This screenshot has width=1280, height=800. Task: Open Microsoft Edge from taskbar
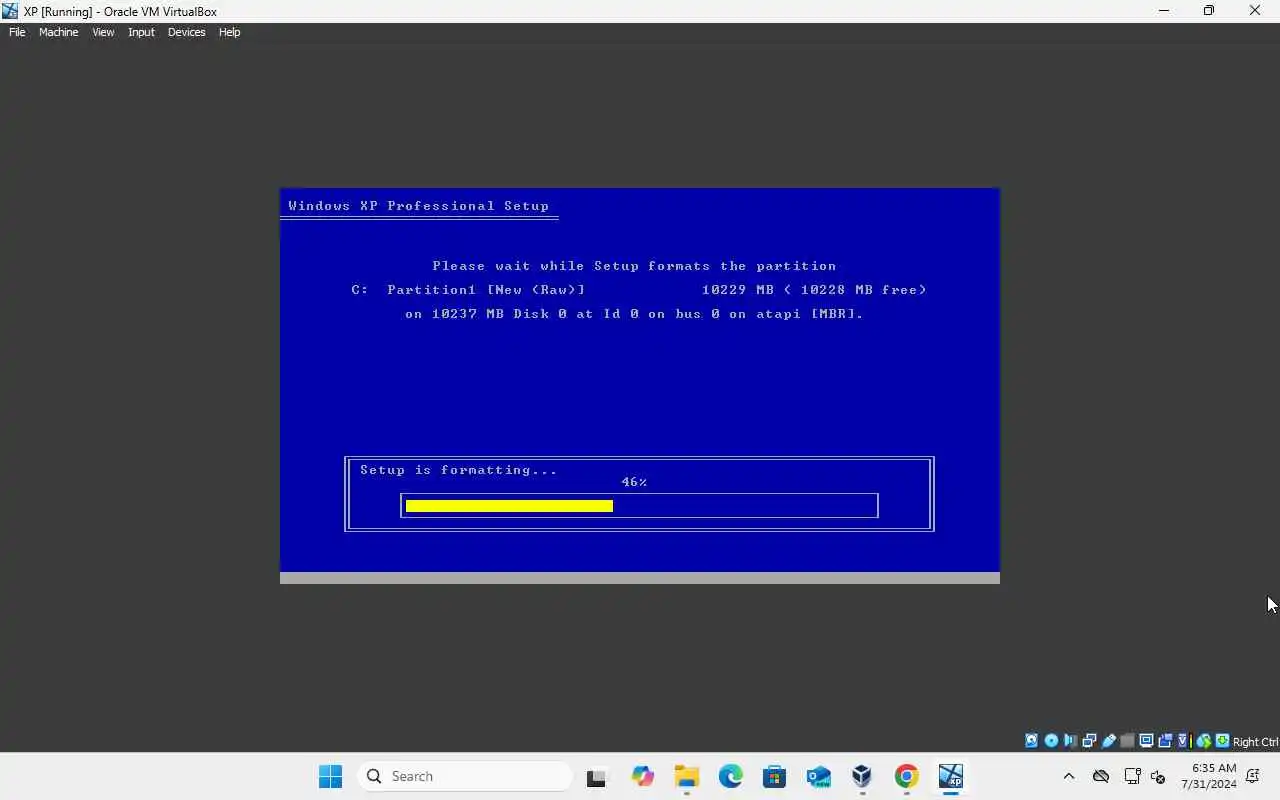click(730, 776)
